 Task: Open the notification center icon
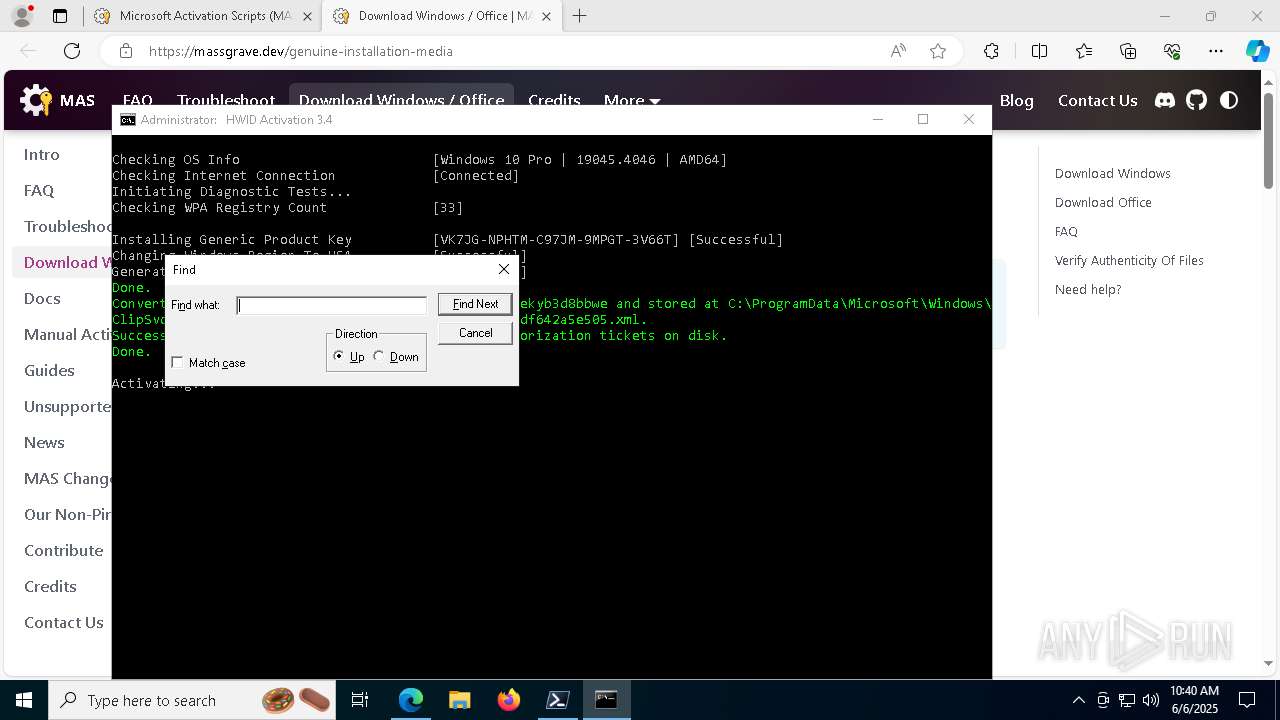click(x=1247, y=700)
